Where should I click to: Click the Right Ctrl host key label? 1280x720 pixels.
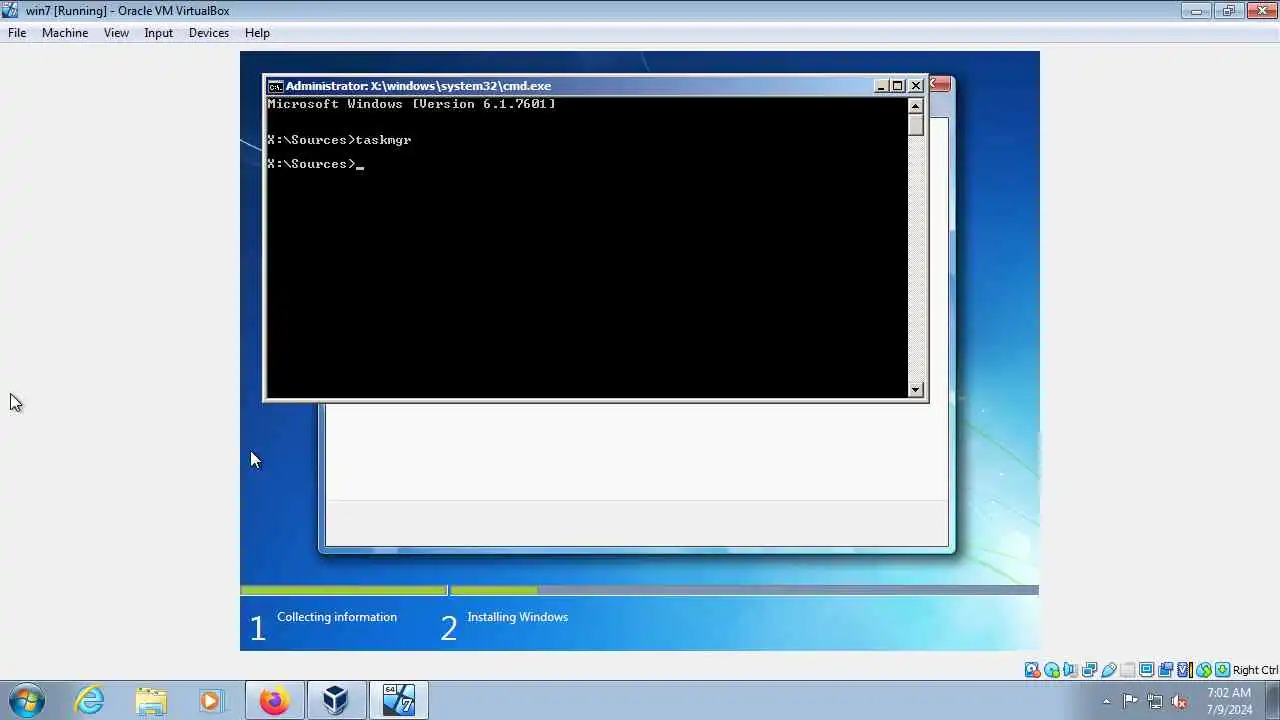pos(1255,670)
